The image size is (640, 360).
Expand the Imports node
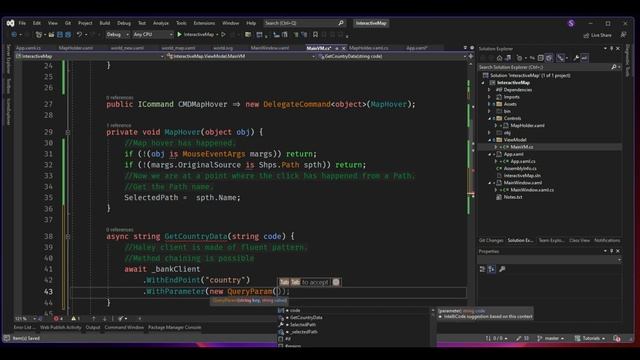[x=489, y=97]
